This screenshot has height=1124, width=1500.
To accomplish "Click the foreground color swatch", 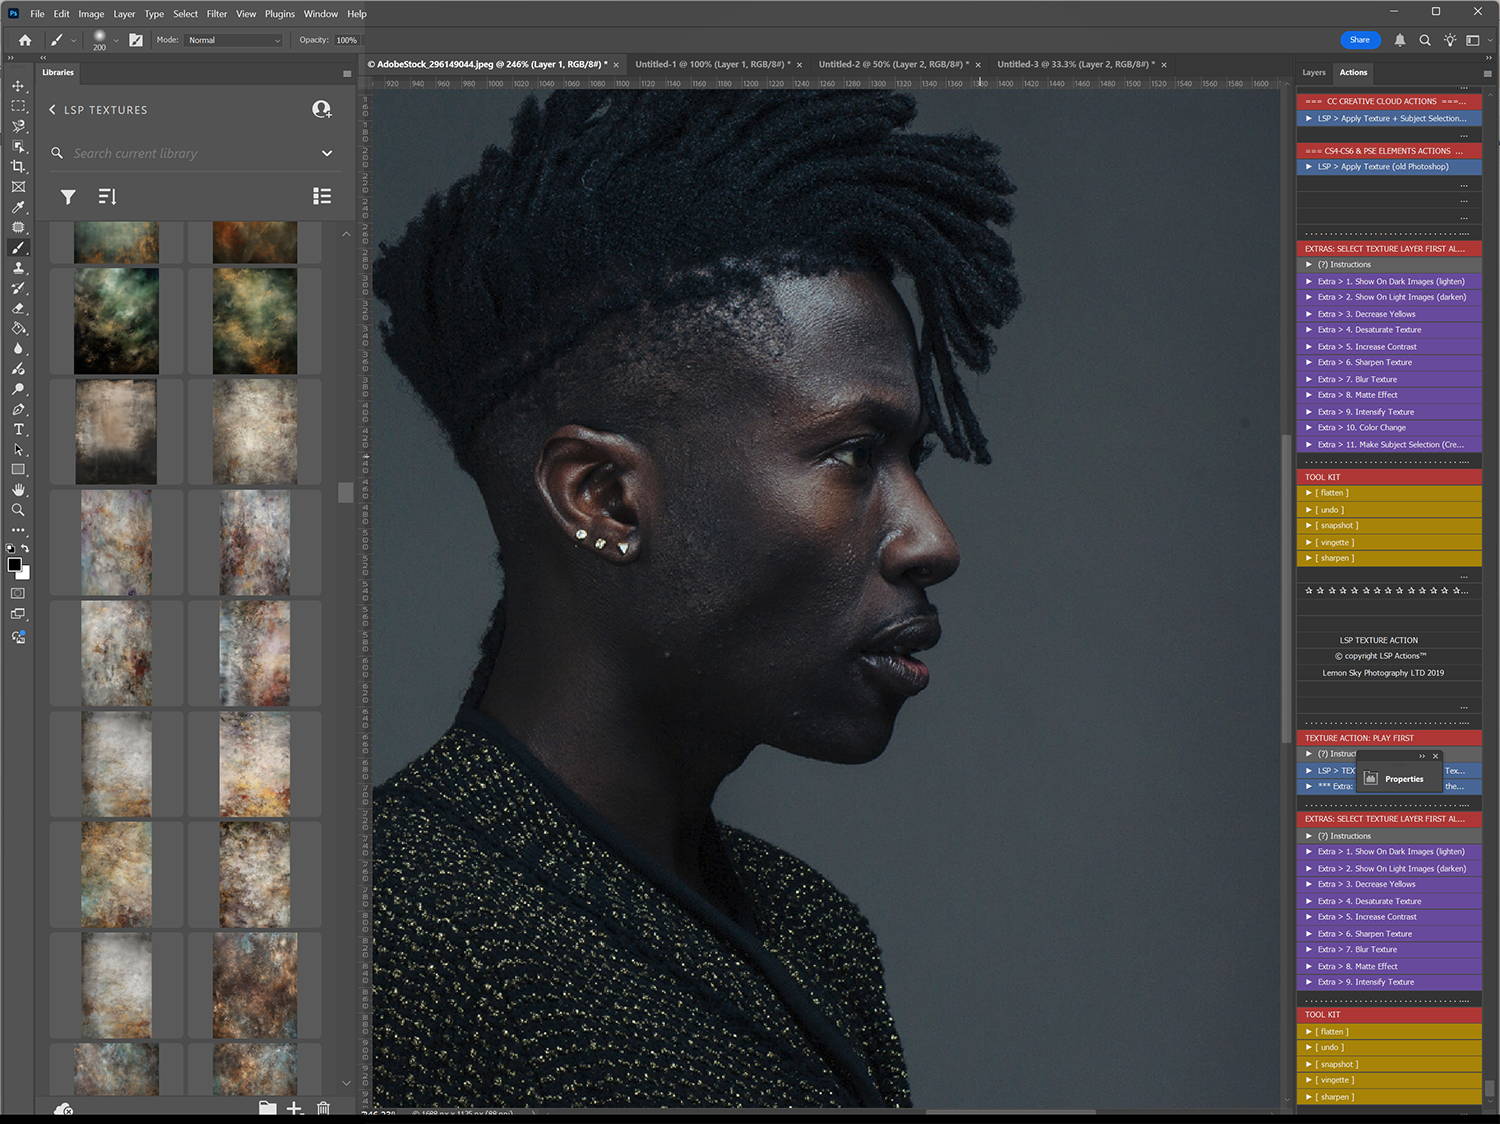I will coord(15,565).
